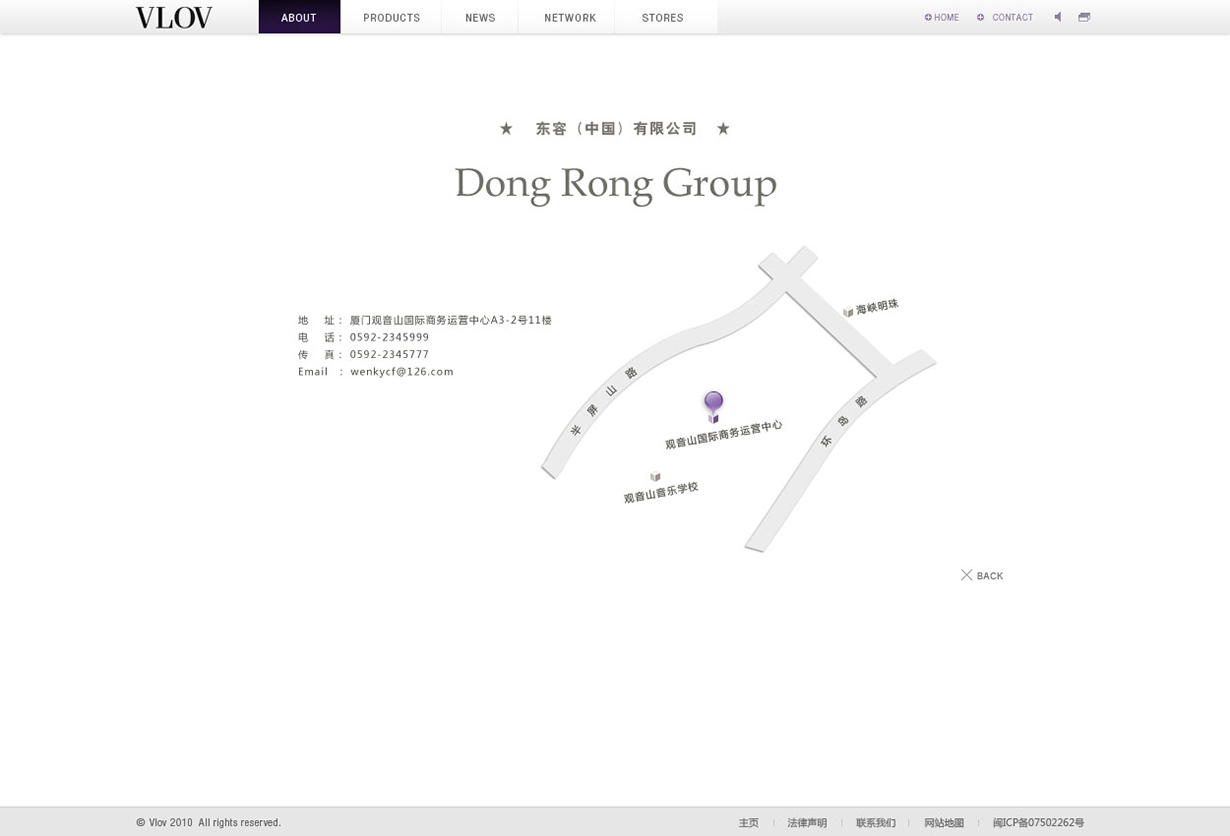Open the PRODUCTS menu item
The height and width of the screenshot is (836, 1230).
pyautogui.click(x=391, y=18)
